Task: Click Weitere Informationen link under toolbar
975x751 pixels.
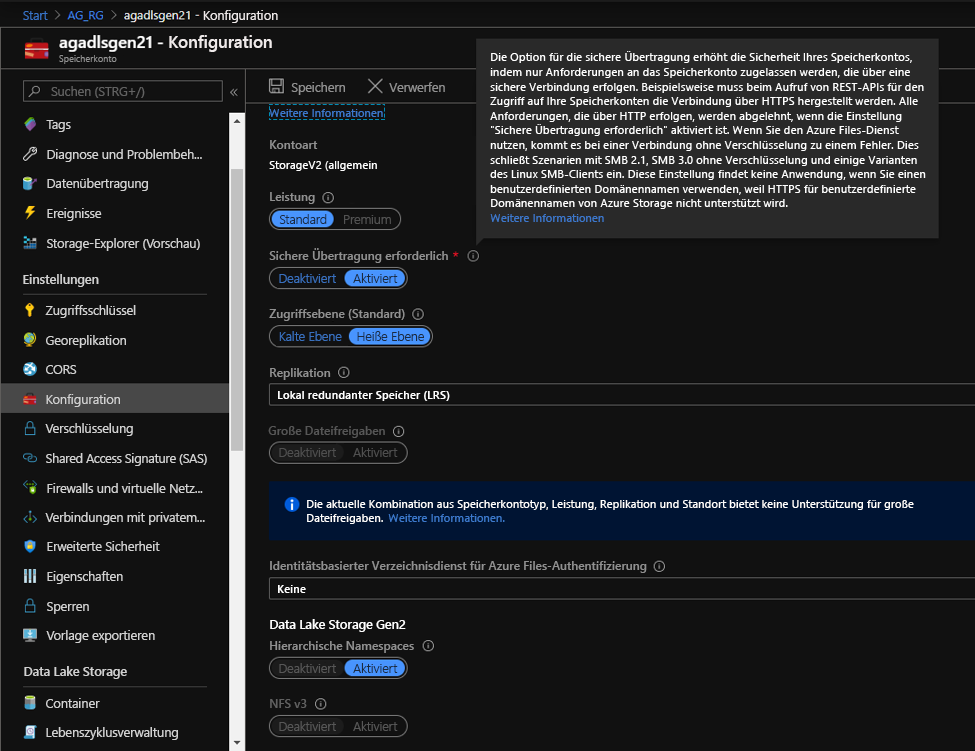Action: point(326,113)
